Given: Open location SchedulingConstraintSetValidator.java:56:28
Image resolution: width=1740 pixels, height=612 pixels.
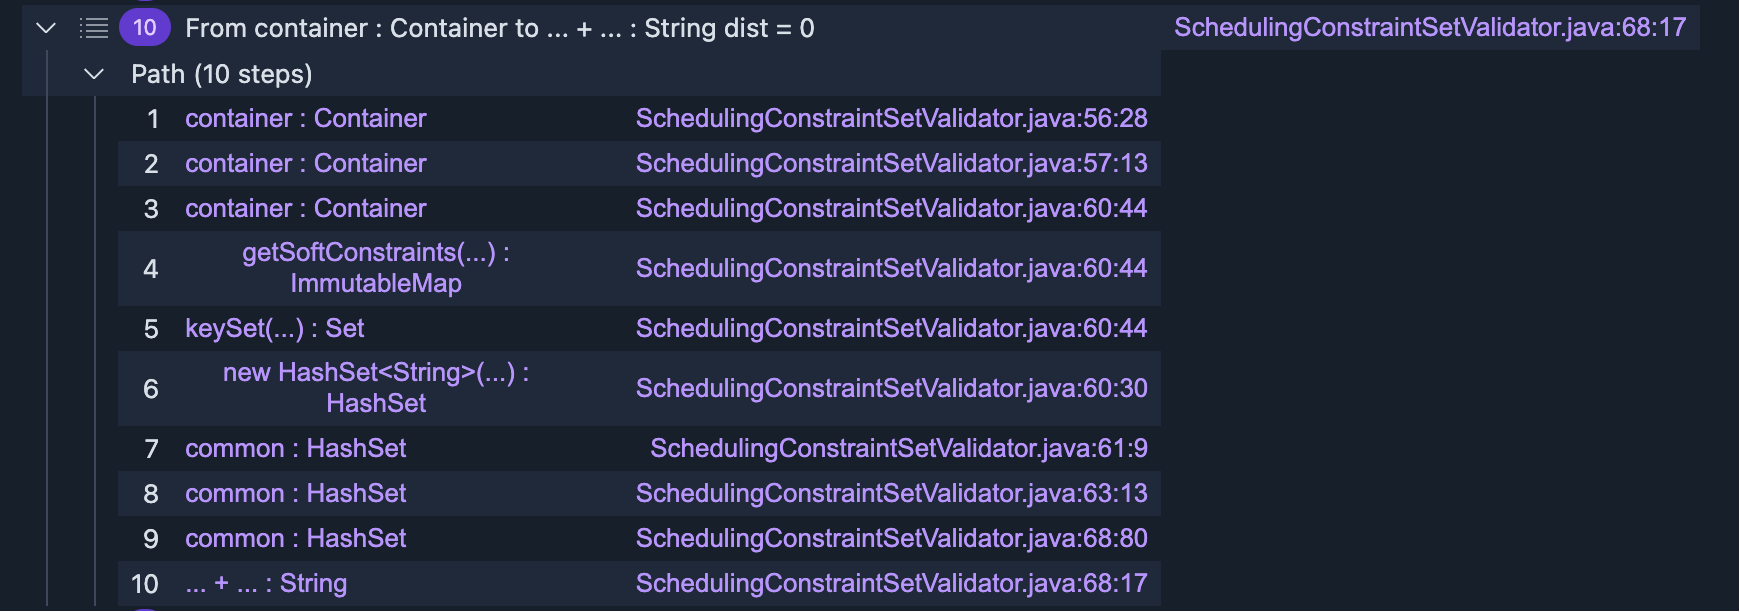Looking at the screenshot, I should tap(891, 118).
